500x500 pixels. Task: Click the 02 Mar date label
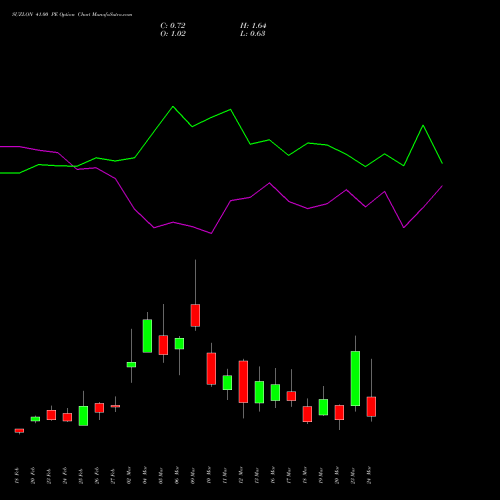[129, 475]
